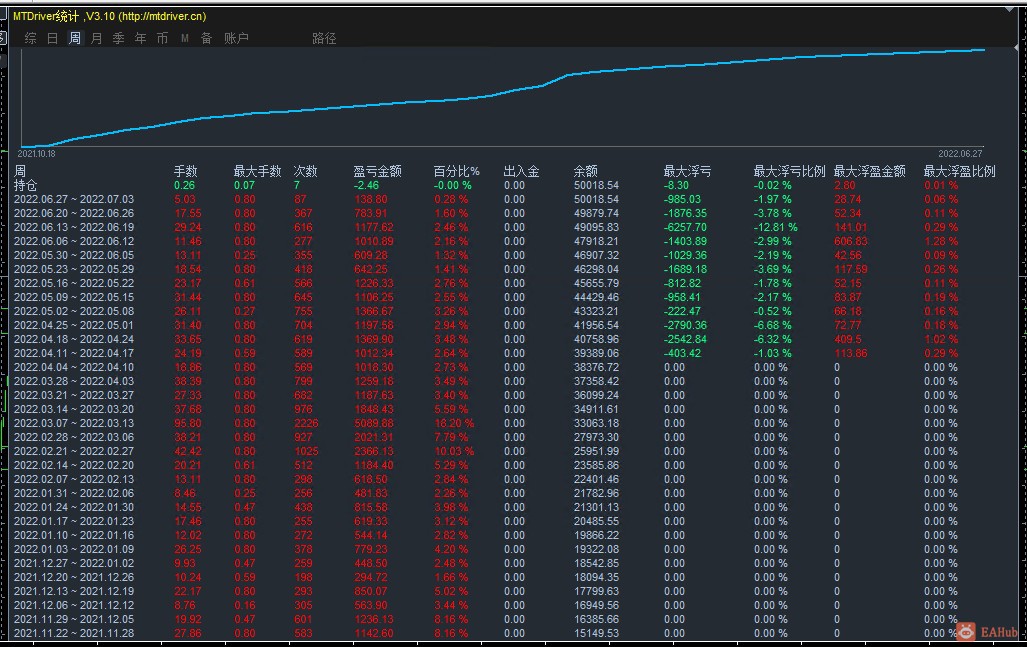The height and width of the screenshot is (647, 1027).
Task: Click the 盈亏金额 column header
Action: pos(377,171)
